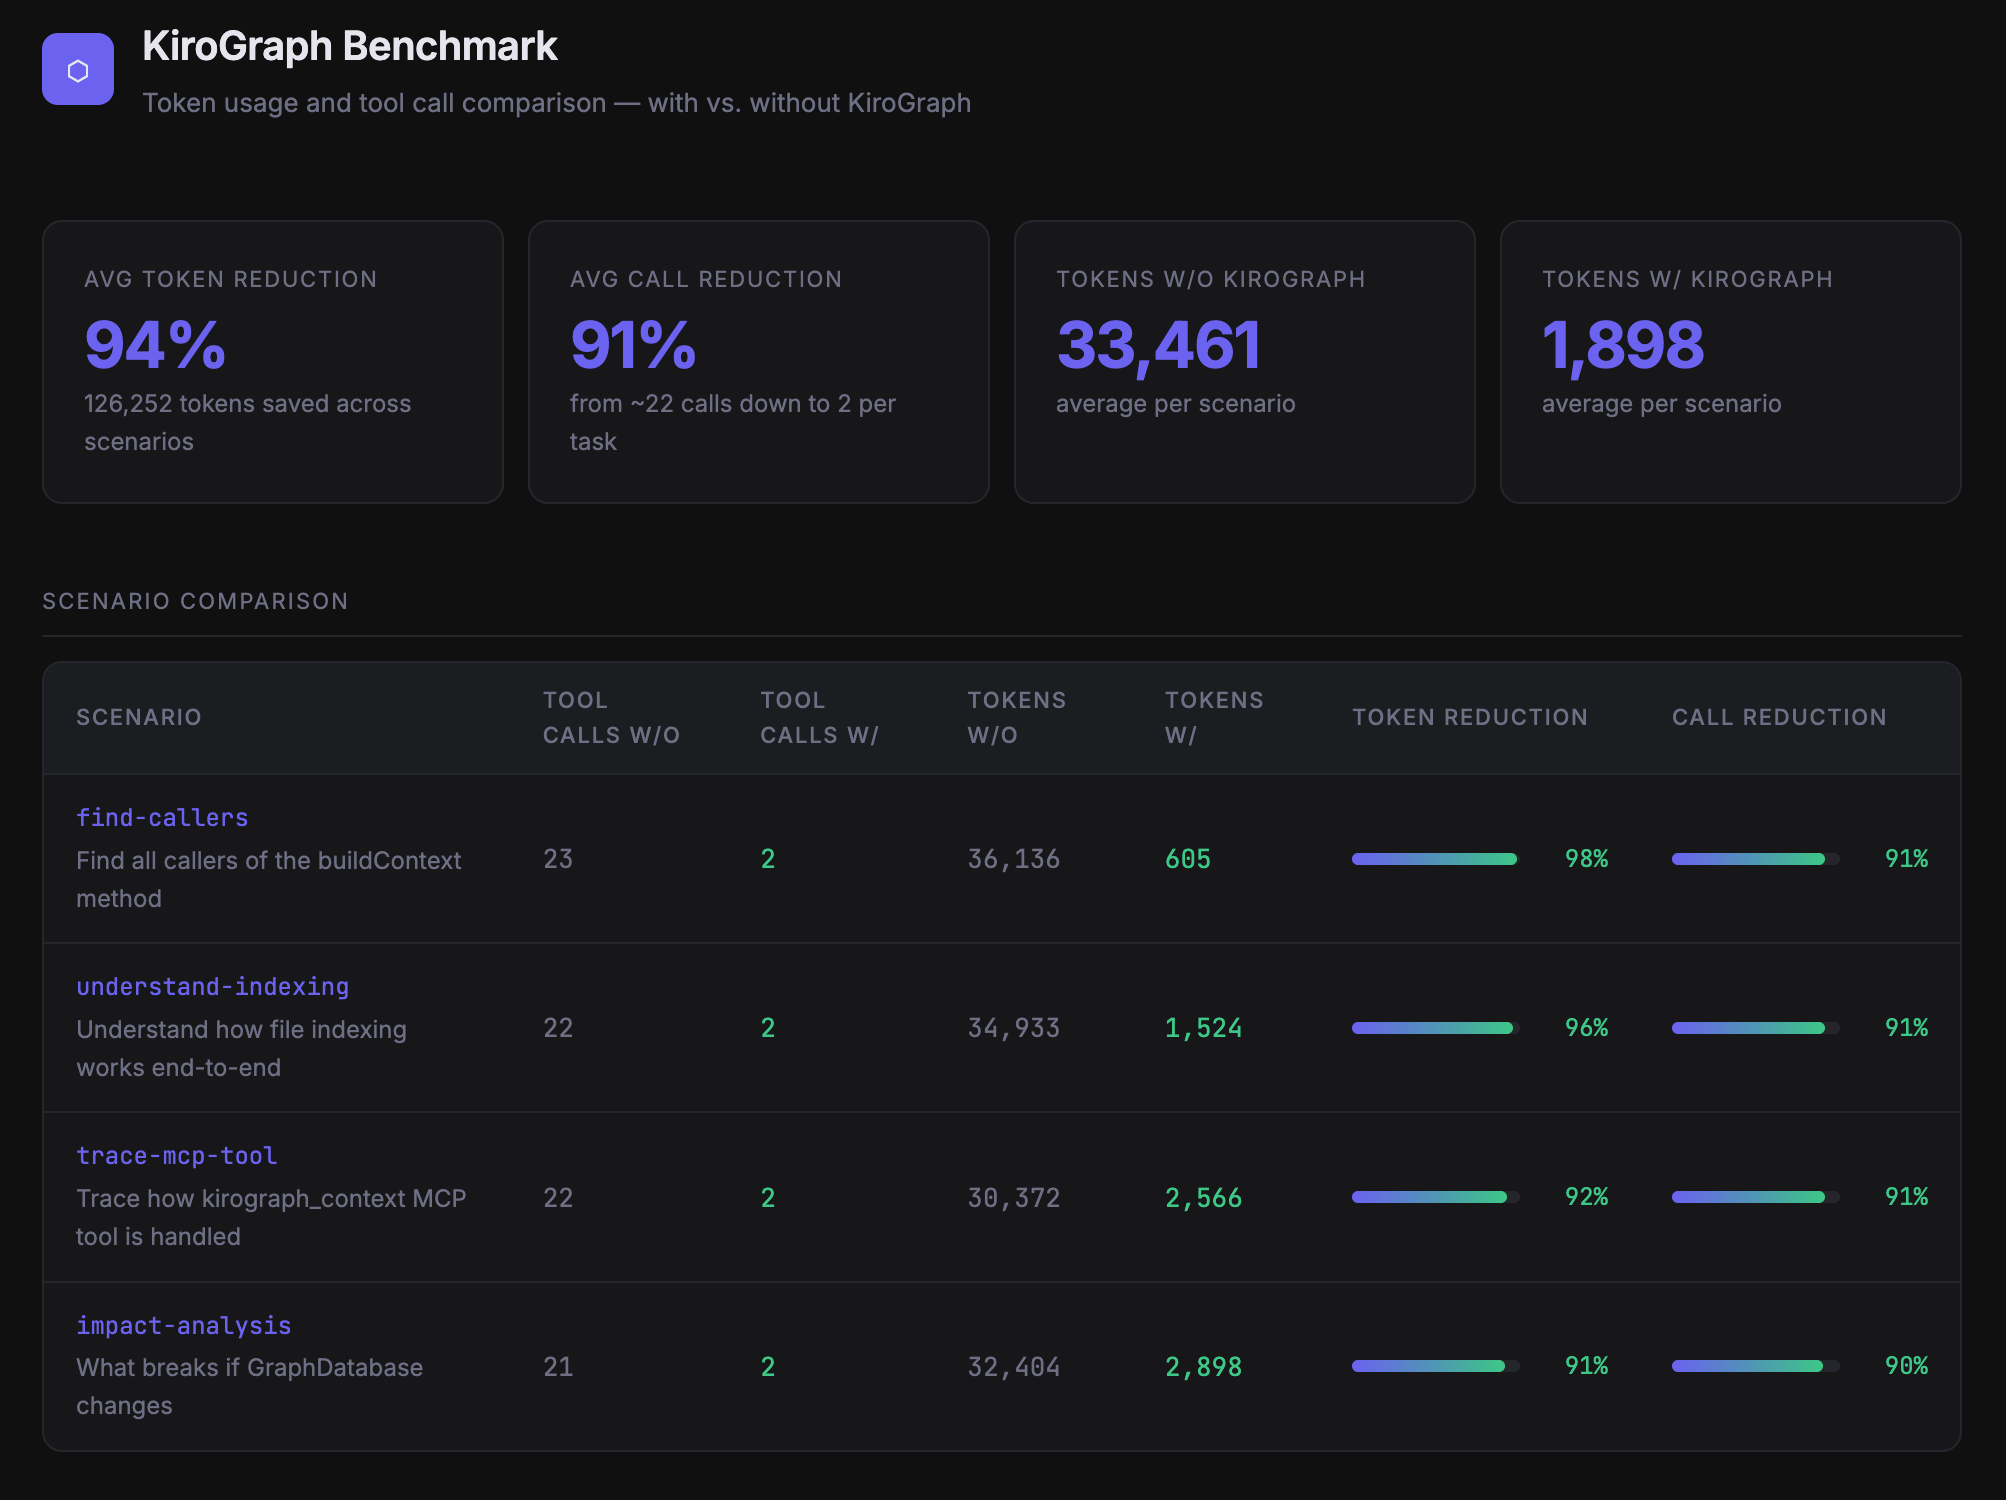Click the trace-mcp-tool token reduction progress bar
The height and width of the screenshot is (1500, 2006).
(1436, 1197)
